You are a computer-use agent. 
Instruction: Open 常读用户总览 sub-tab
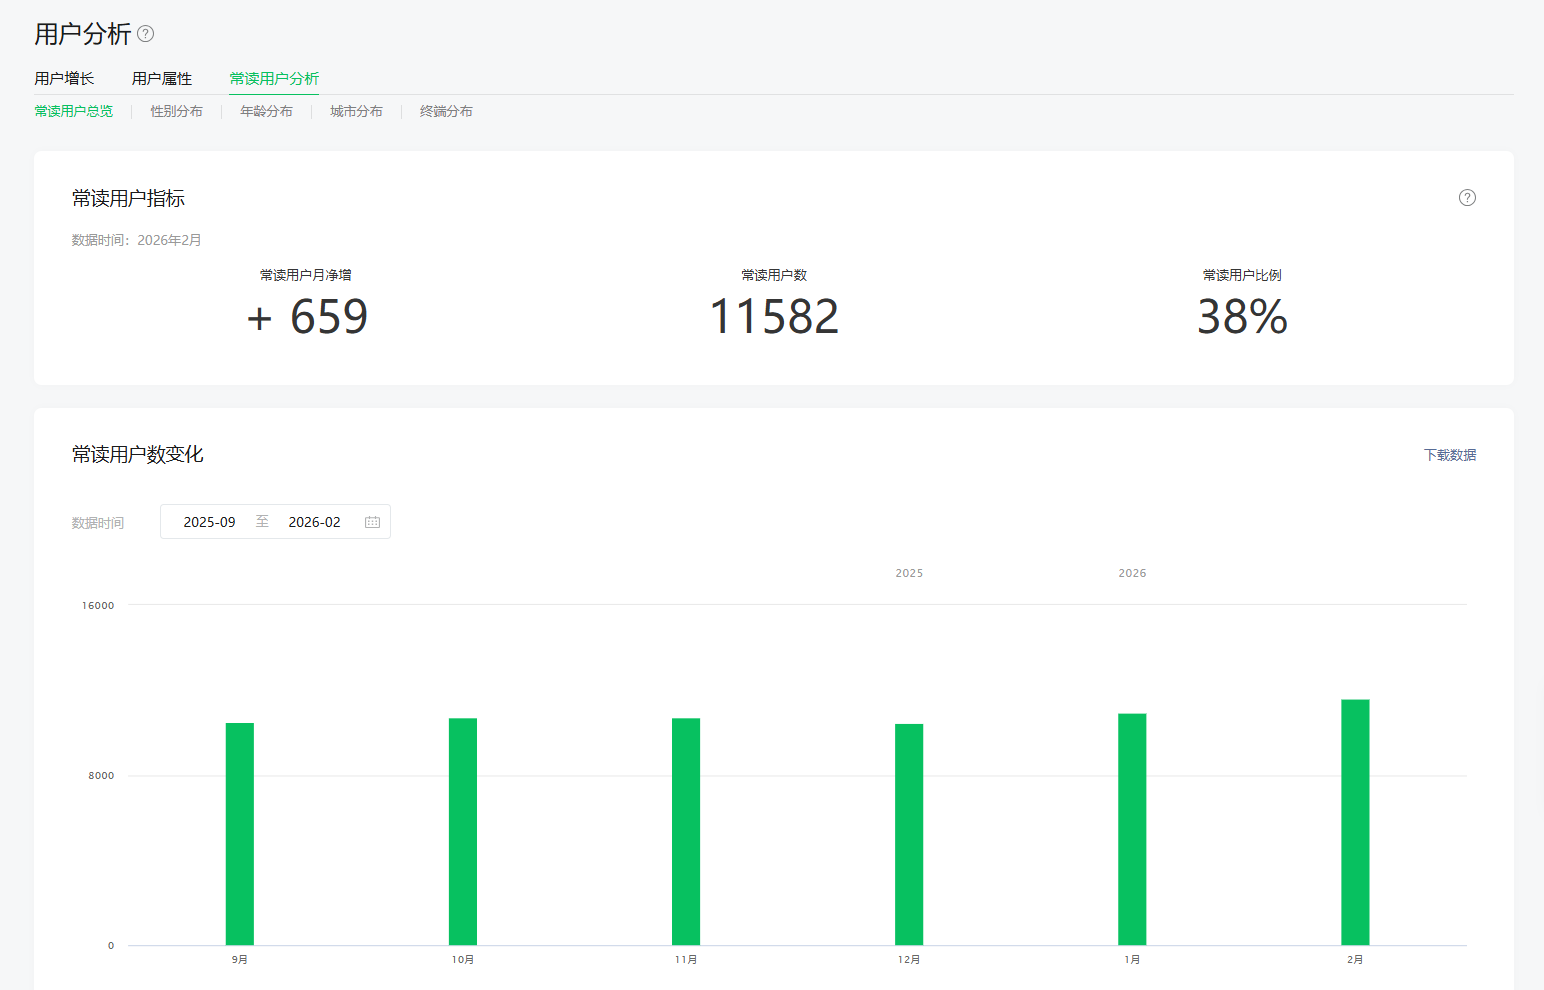pyautogui.click(x=74, y=112)
